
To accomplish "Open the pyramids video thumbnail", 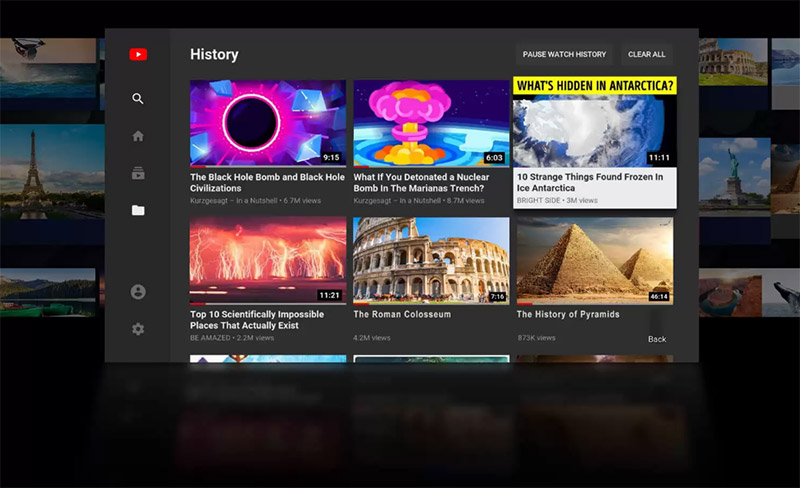I will coord(595,260).
